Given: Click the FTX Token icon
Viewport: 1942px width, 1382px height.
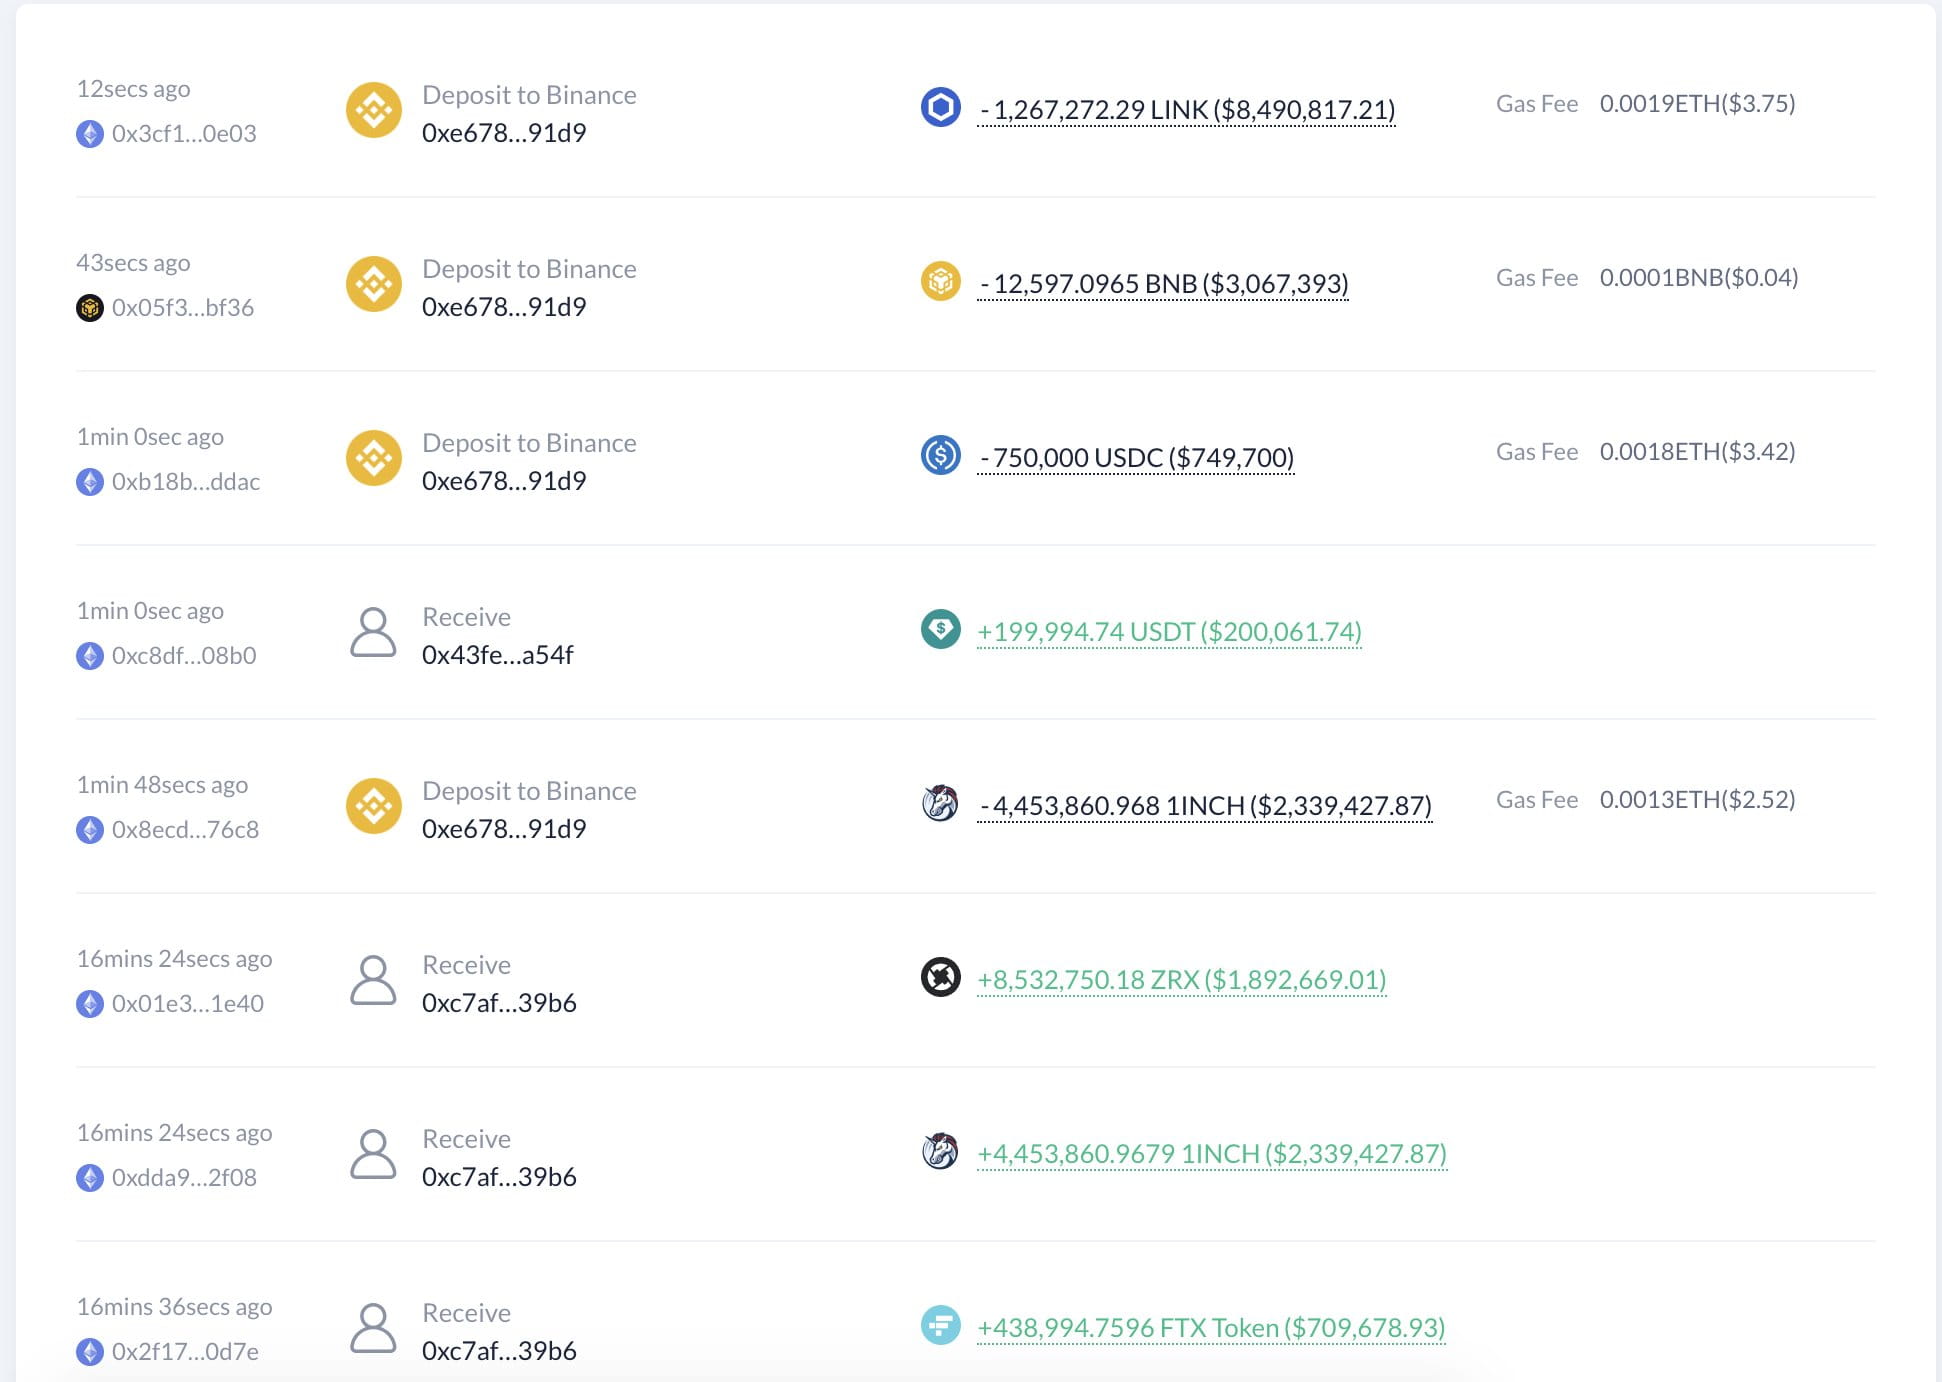Looking at the screenshot, I should point(940,1325).
